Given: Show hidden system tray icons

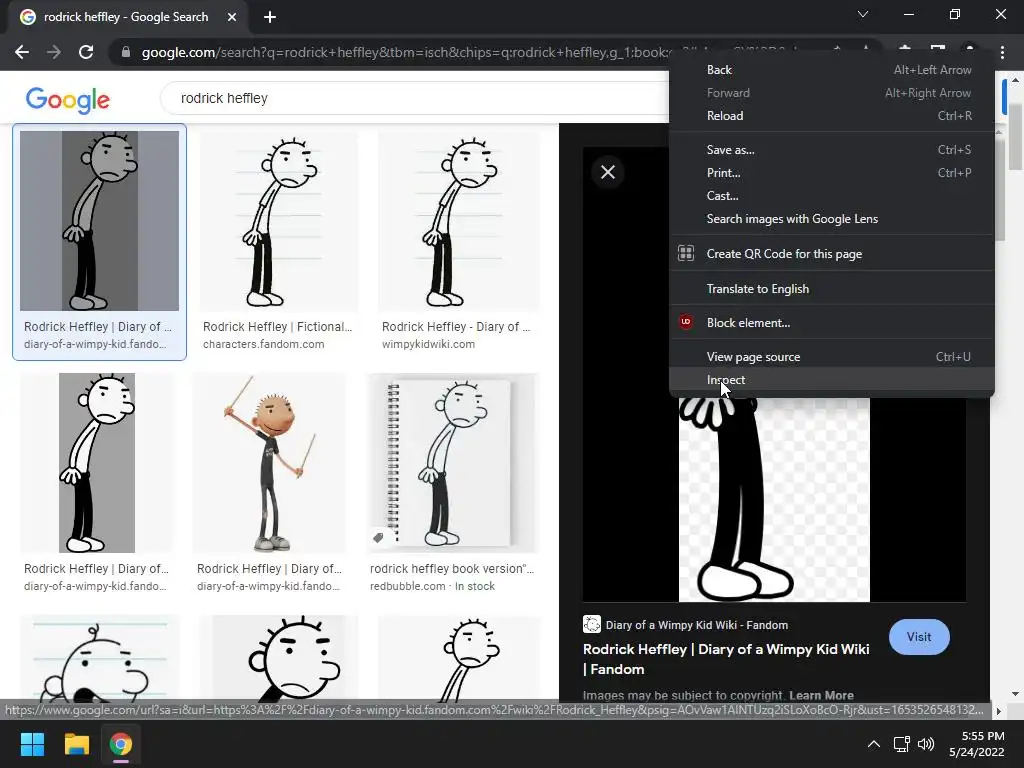Looking at the screenshot, I should click(873, 744).
